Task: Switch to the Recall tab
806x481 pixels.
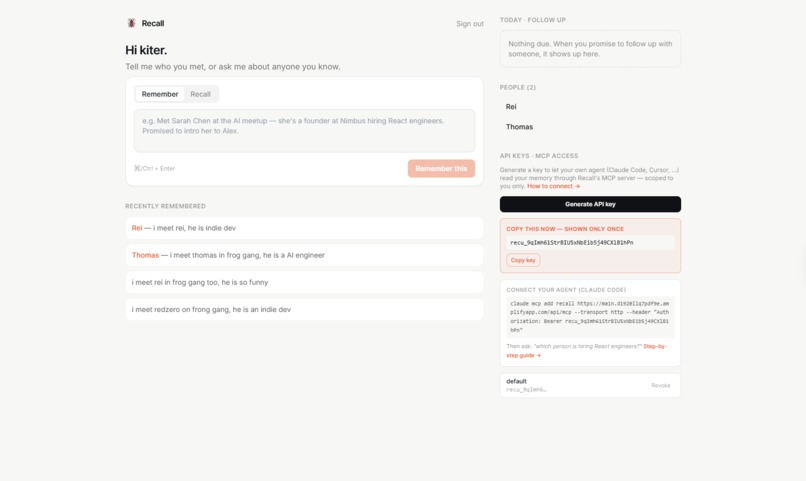Action: pos(200,94)
